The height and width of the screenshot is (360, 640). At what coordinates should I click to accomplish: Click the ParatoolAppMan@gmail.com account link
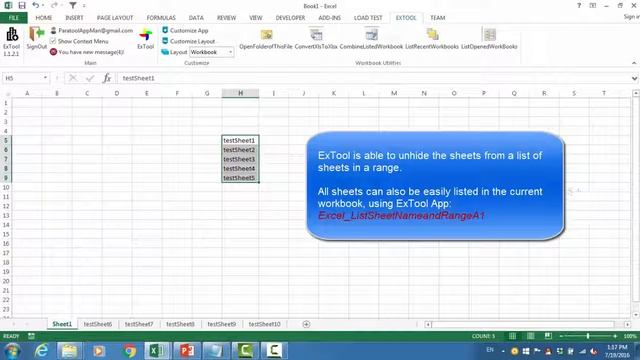tap(96, 30)
